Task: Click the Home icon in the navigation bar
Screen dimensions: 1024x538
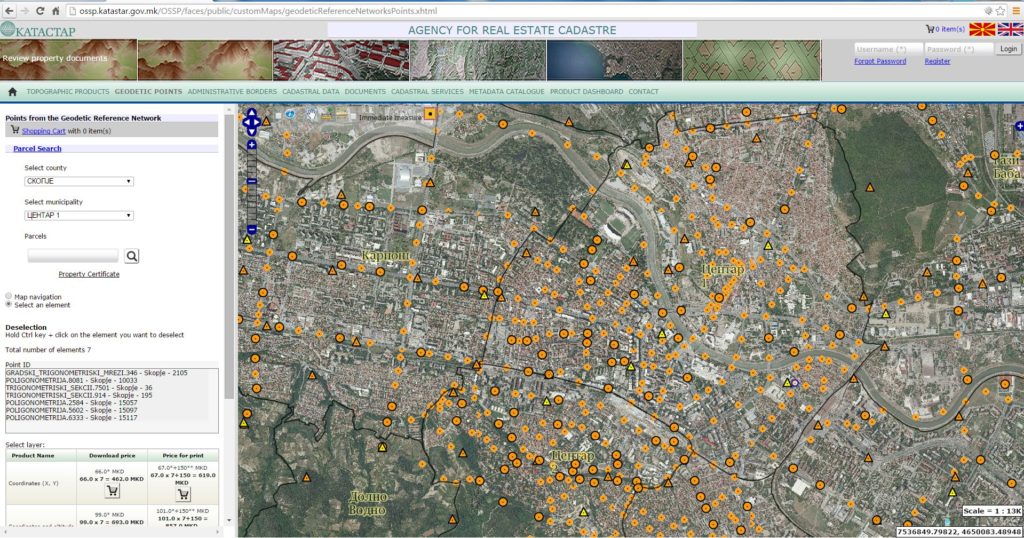Action: 13,92
